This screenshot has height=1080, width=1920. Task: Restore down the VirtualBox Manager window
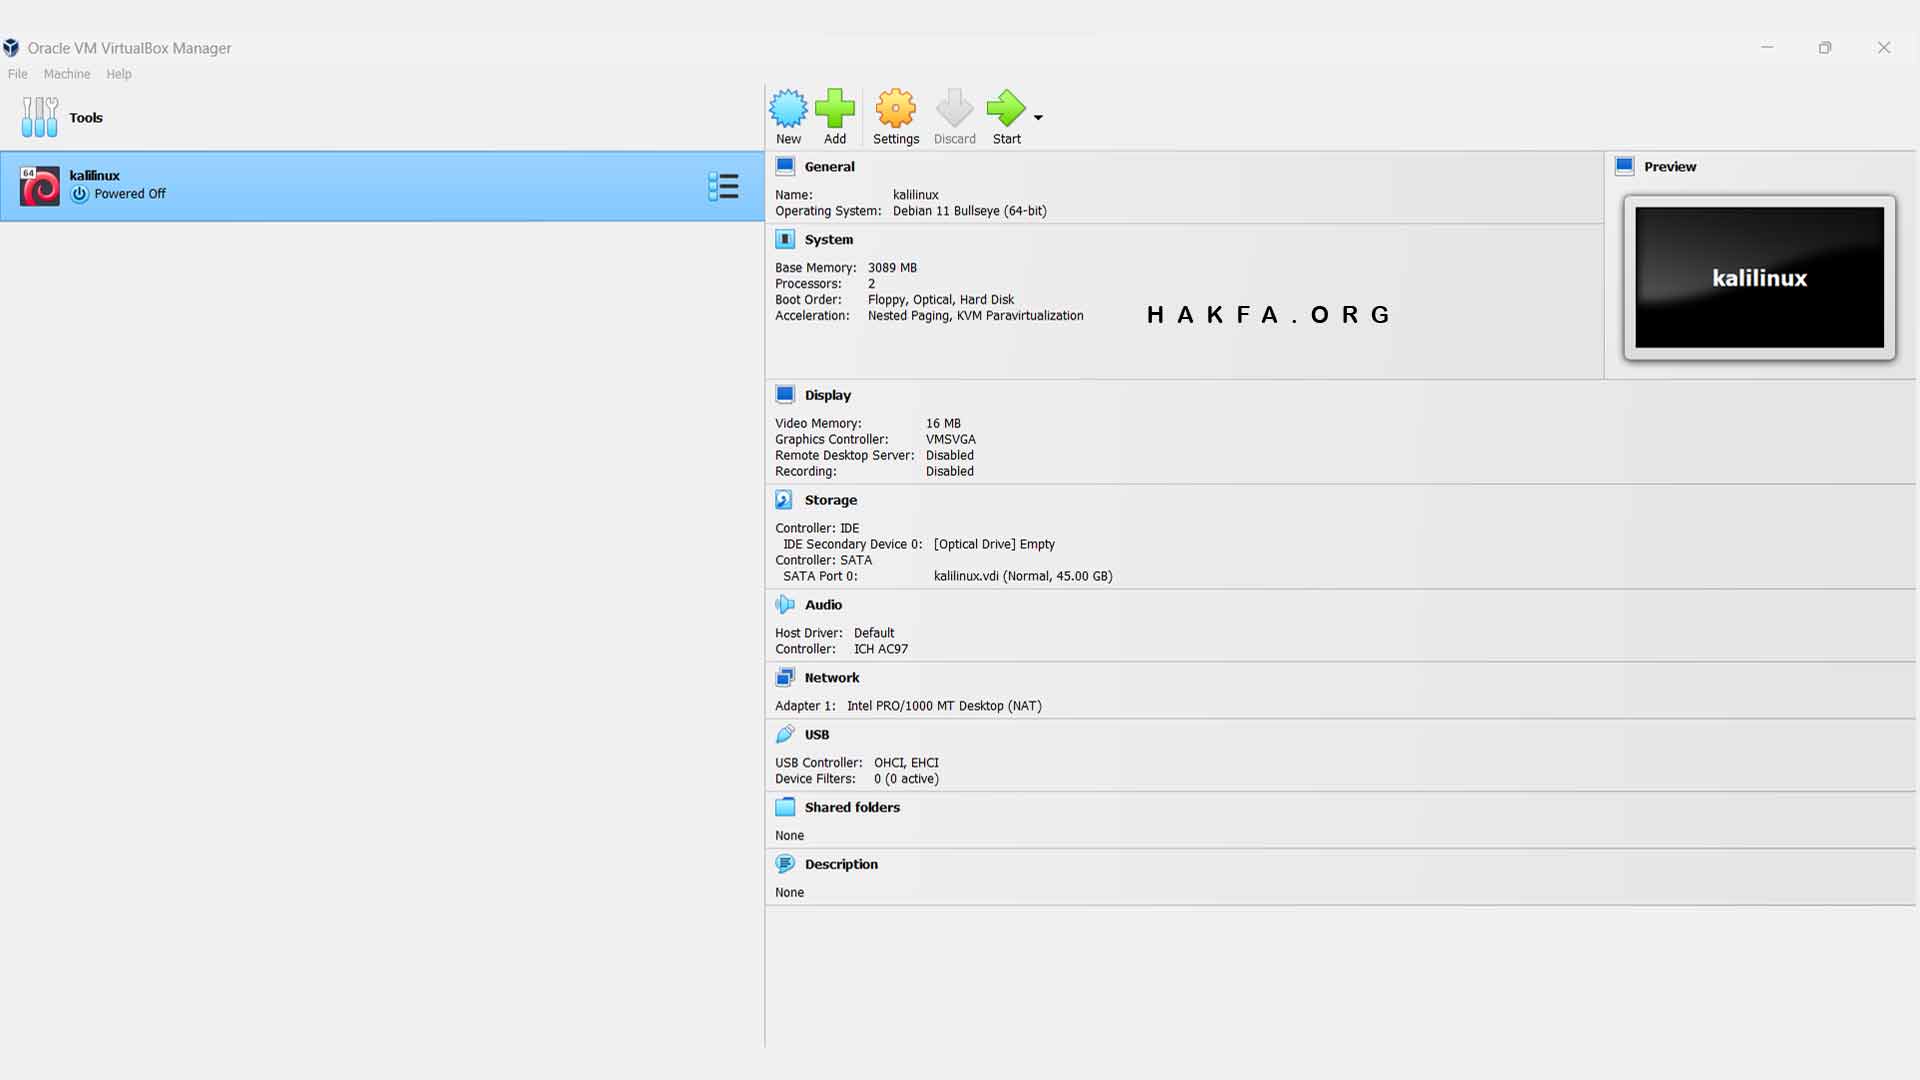1825,47
